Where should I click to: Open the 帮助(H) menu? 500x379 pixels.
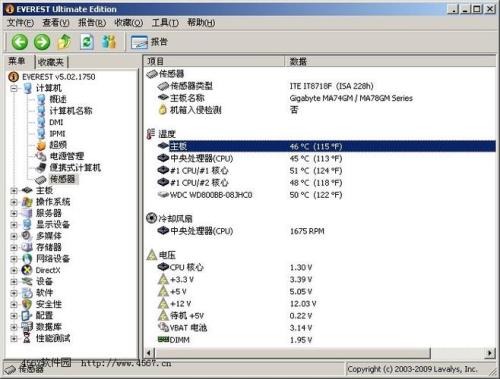(x=201, y=23)
